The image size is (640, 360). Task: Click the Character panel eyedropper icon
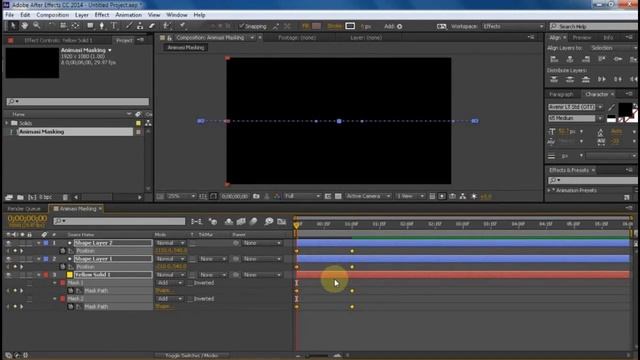[611, 108]
